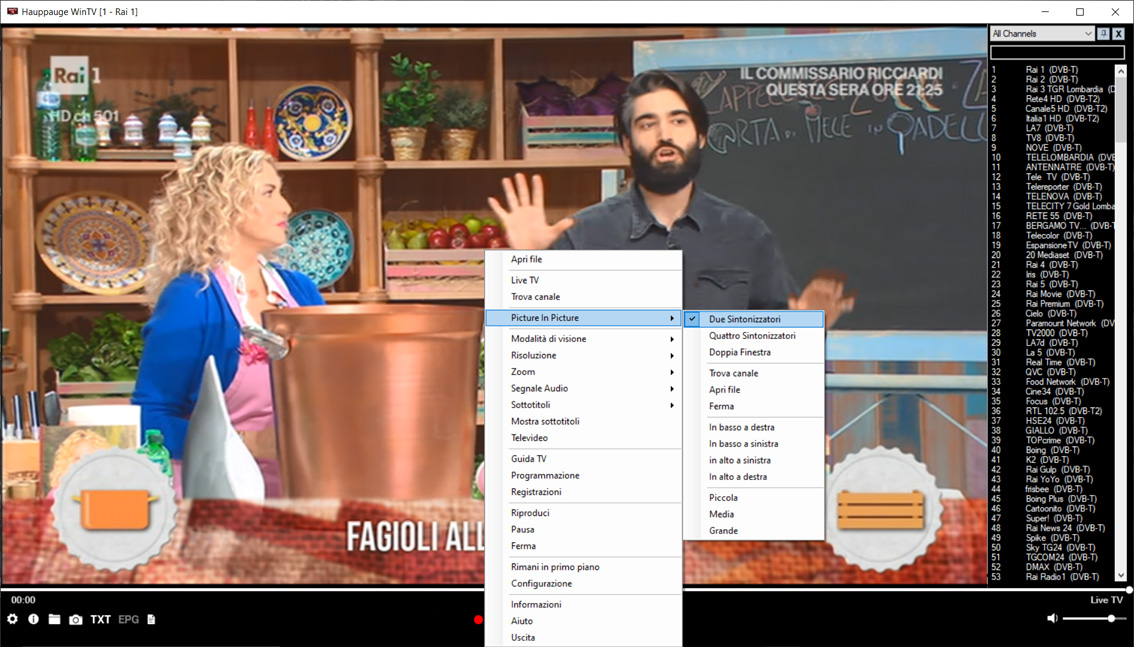
Task: Select channel Rai Movie (DVB-T)
Action: pos(1052,294)
